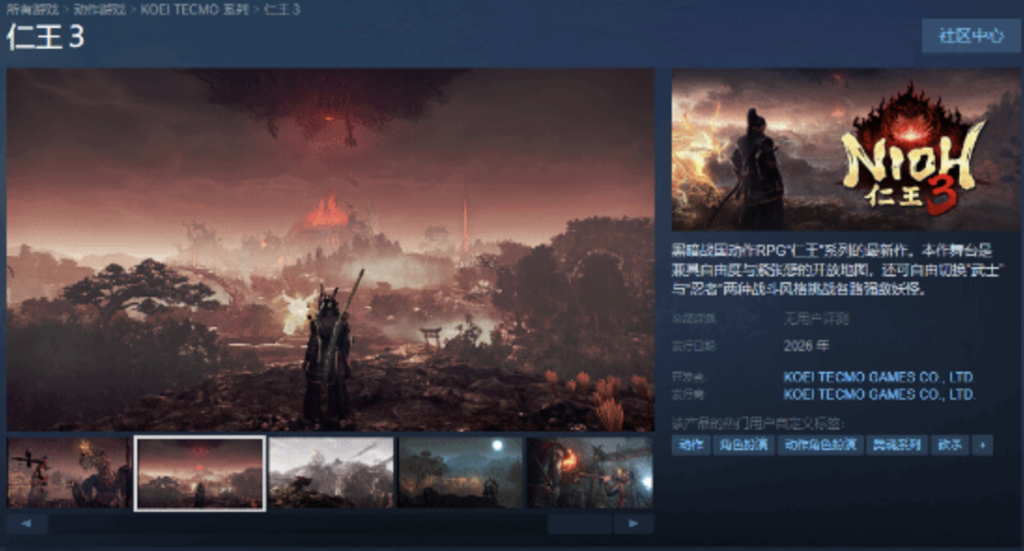The width and height of the screenshot is (1024, 551).
Task: Open the KOEI TECMO 系列 breadcrumb link
Action: click(195, 10)
